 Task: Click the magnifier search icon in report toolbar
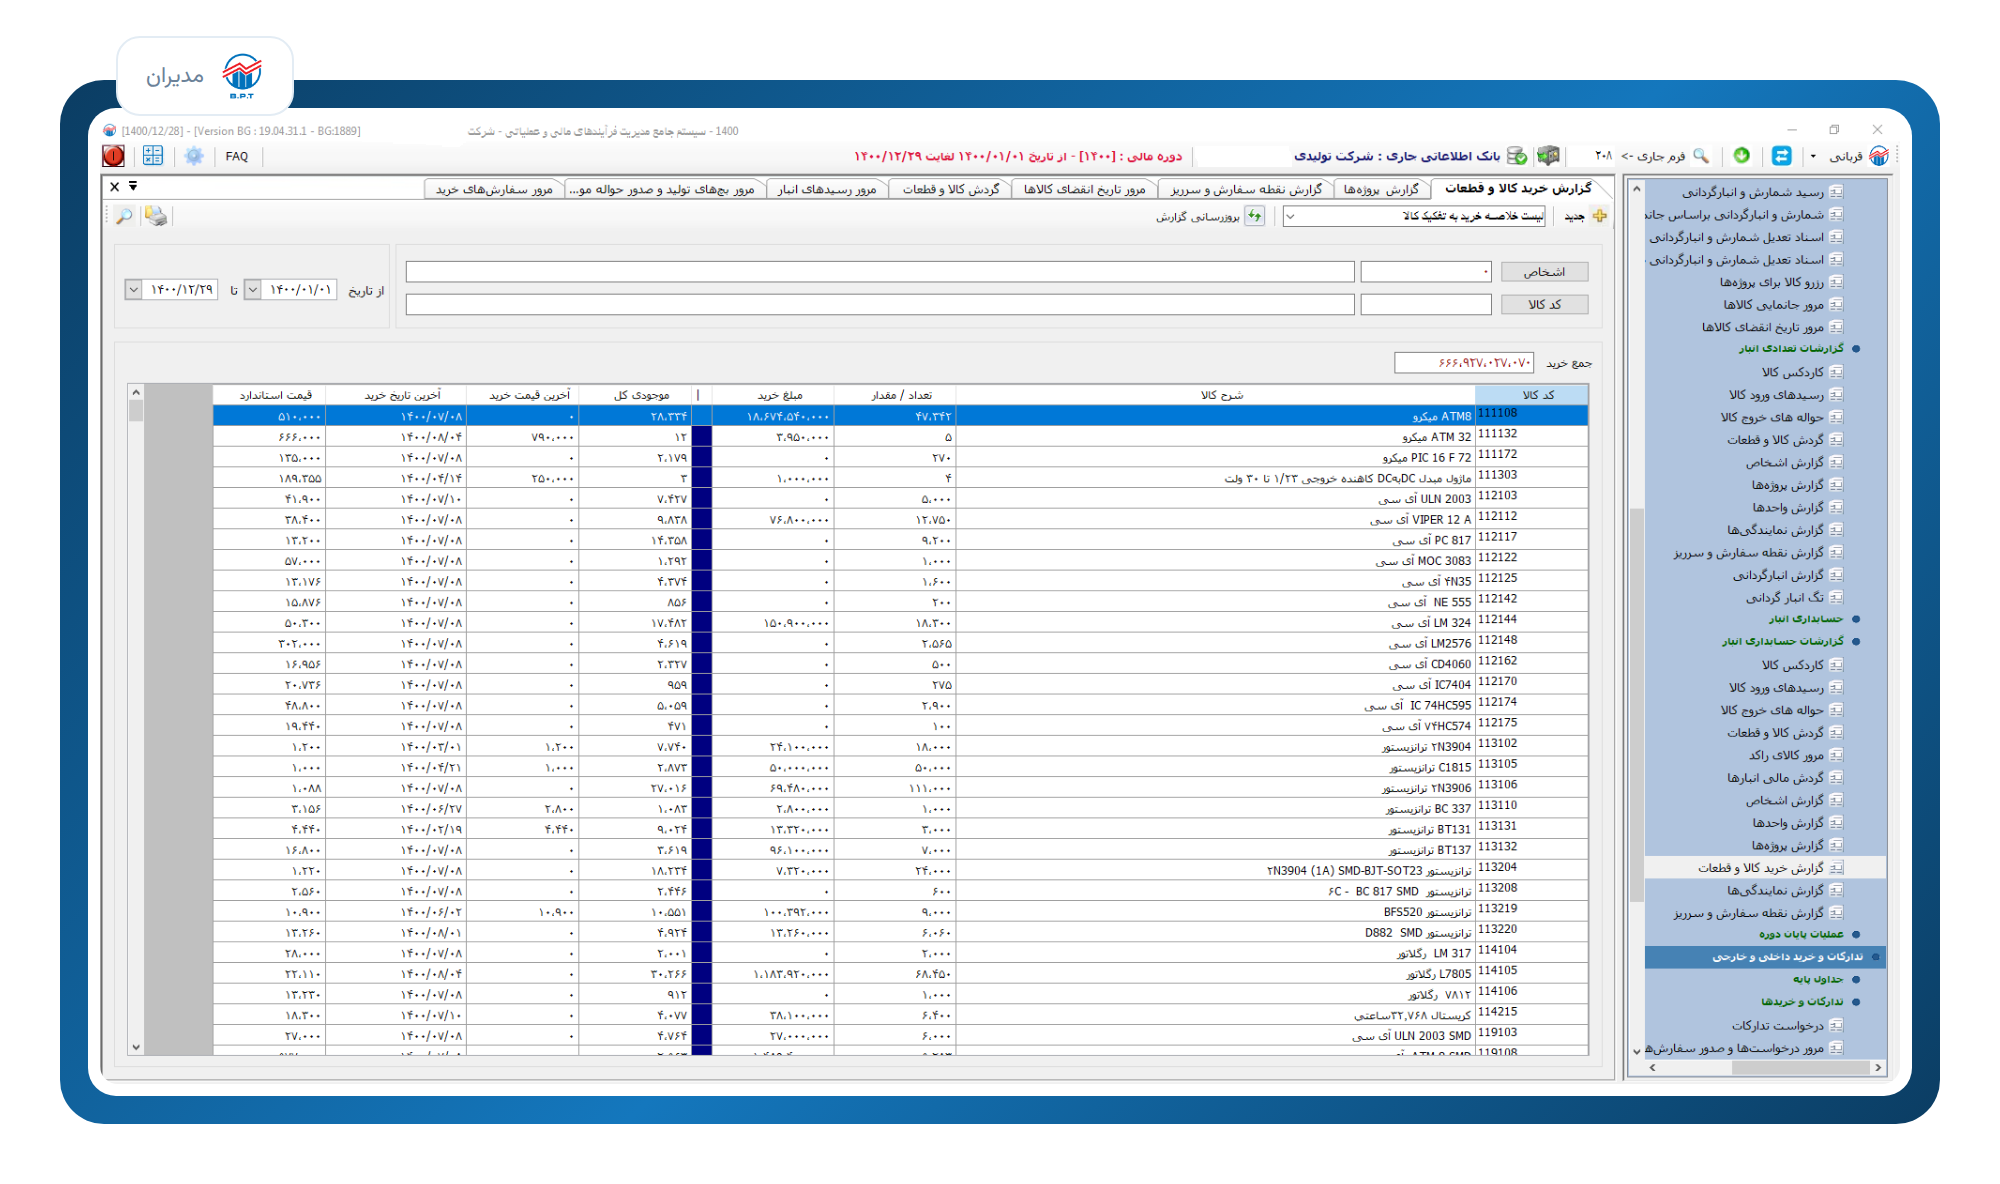(124, 216)
